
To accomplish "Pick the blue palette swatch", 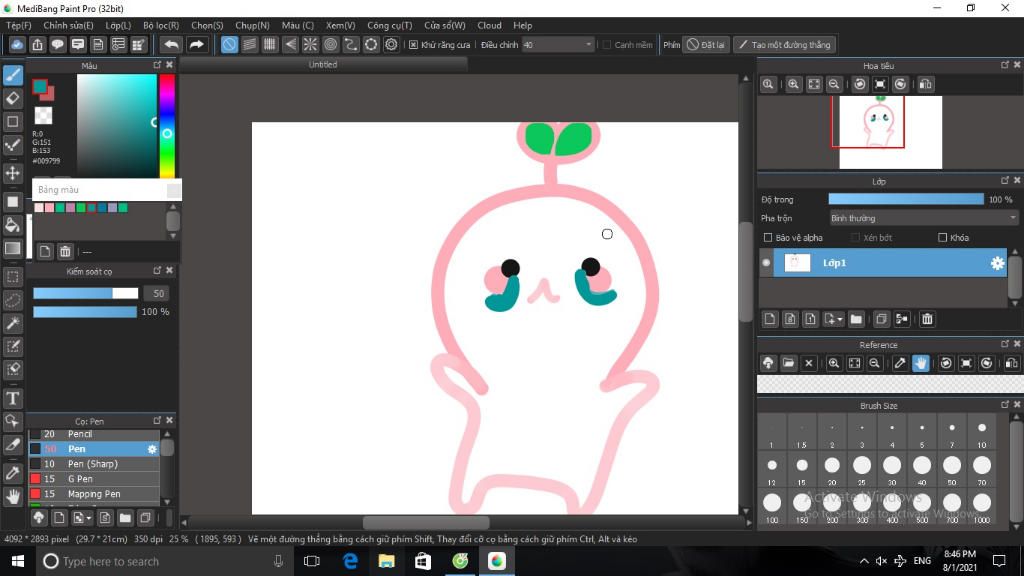I will (x=102, y=208).
